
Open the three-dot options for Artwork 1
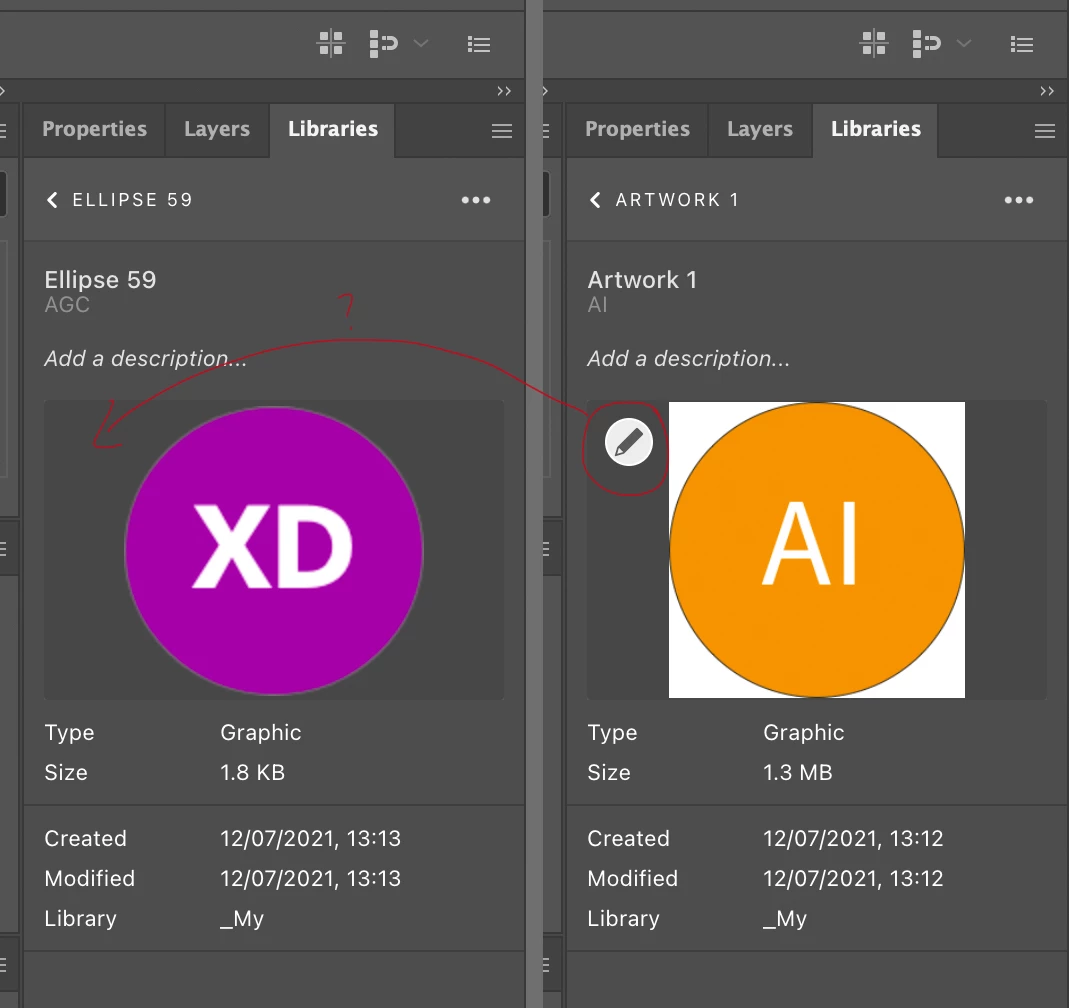coord(1019,200)
